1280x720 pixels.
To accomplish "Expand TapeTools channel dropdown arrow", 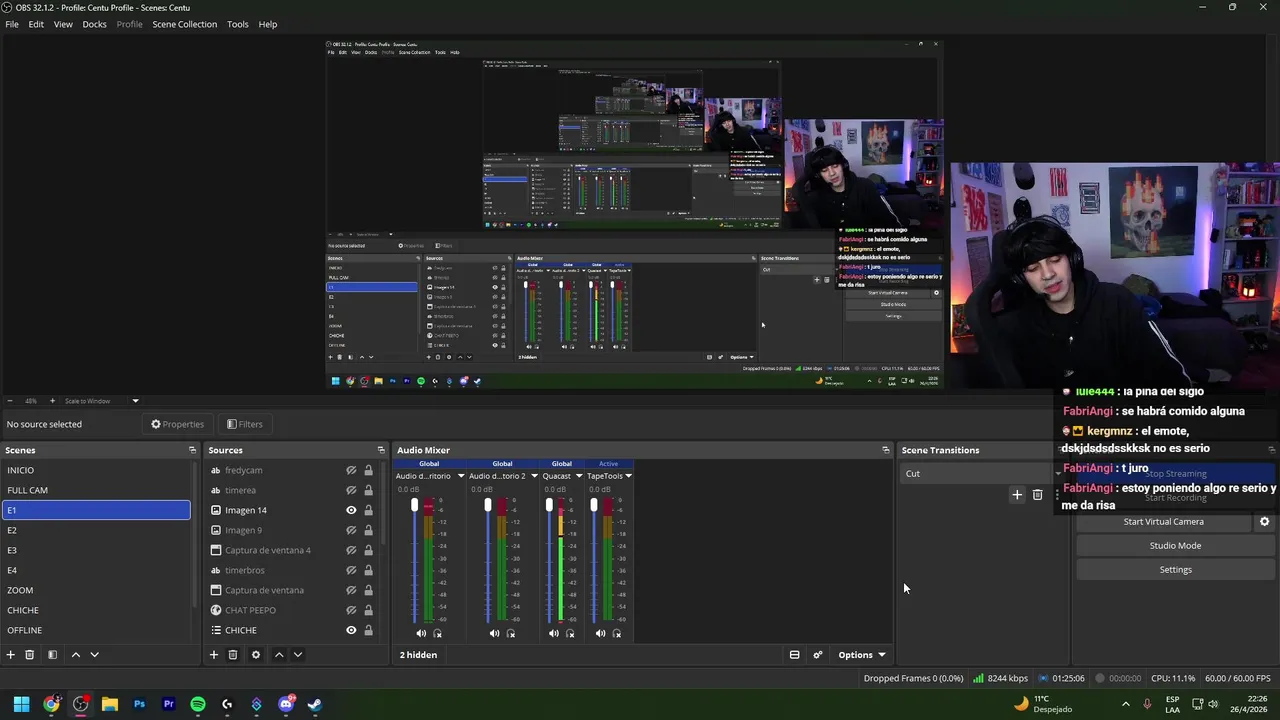I will click(628, 476).
